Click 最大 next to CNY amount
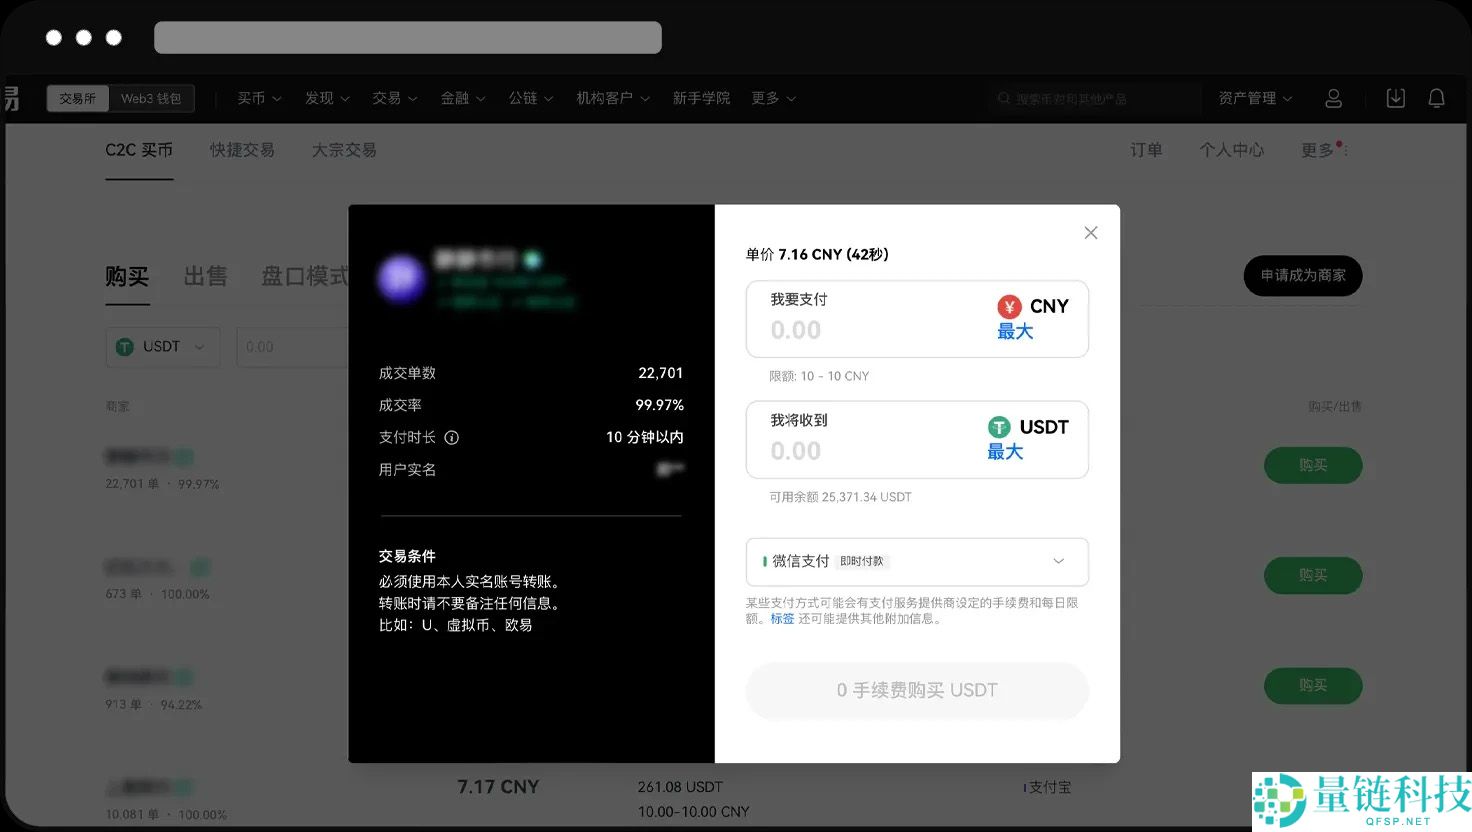Screen dimensions: 1472x832 [1013, 331]
